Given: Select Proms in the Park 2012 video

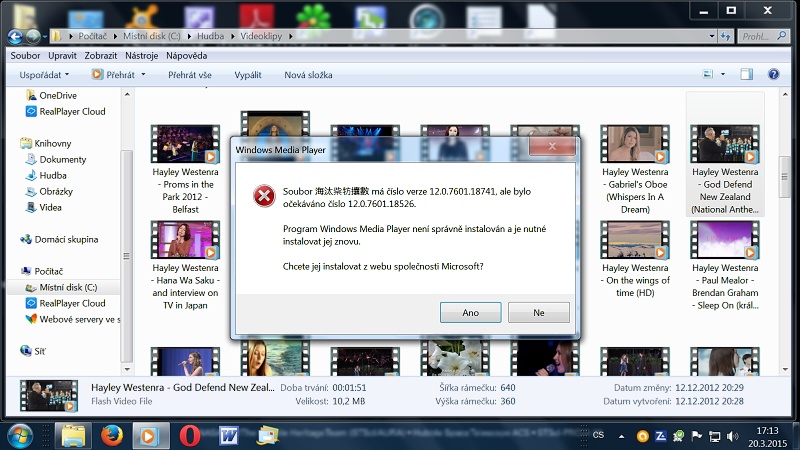Looking at the screenshot, I should click(x=185, y=169).
